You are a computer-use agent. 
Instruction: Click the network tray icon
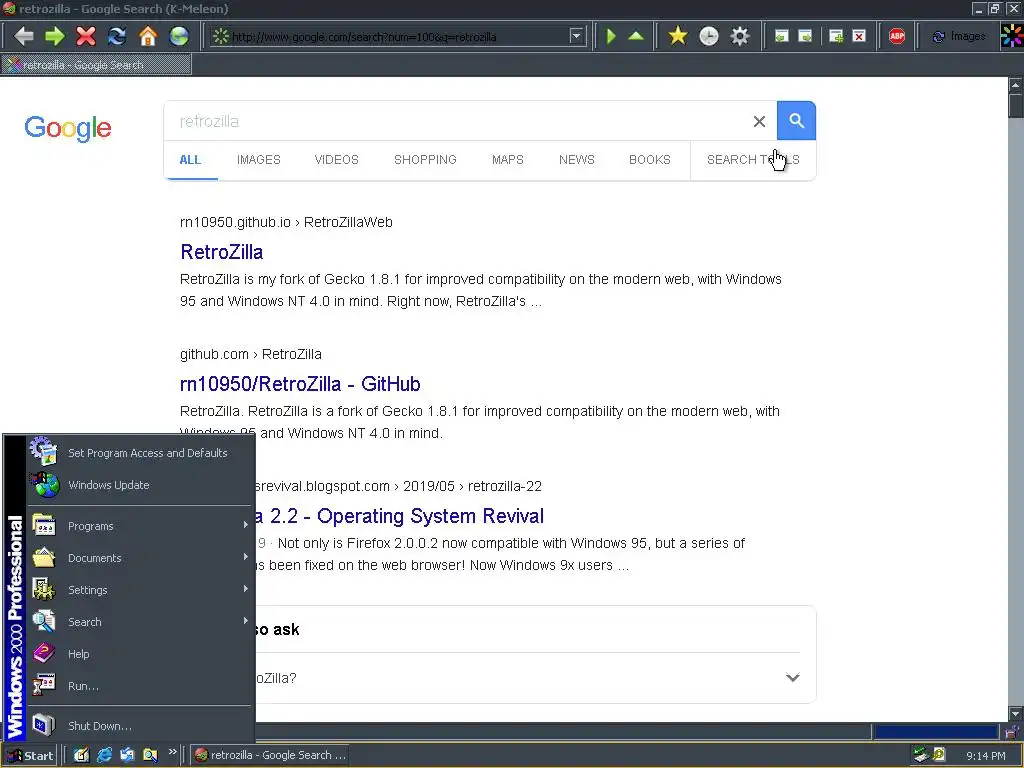[x=921, y=755]
